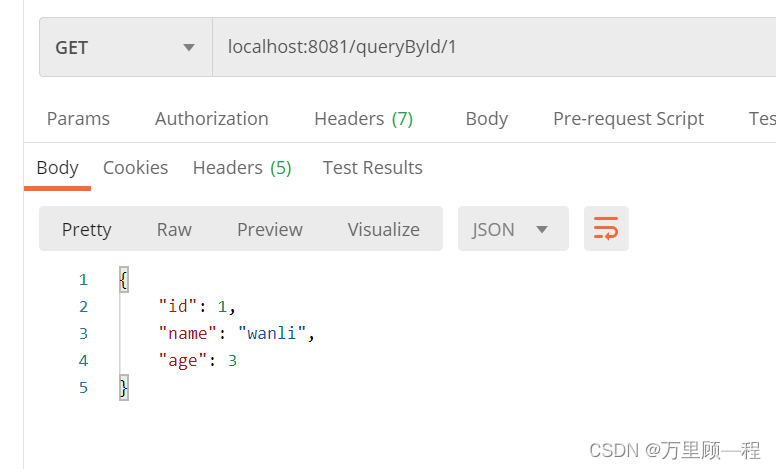Open the GET method dropdown
The width and height of the screenshot is (776, 469).
click(x=126, y=47)
